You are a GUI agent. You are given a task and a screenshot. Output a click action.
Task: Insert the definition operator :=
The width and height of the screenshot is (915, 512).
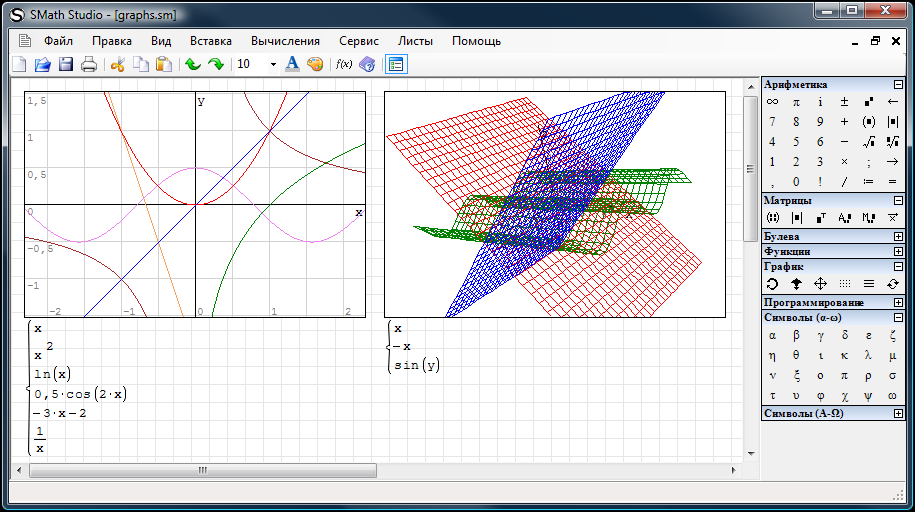[x=868, y=182]
